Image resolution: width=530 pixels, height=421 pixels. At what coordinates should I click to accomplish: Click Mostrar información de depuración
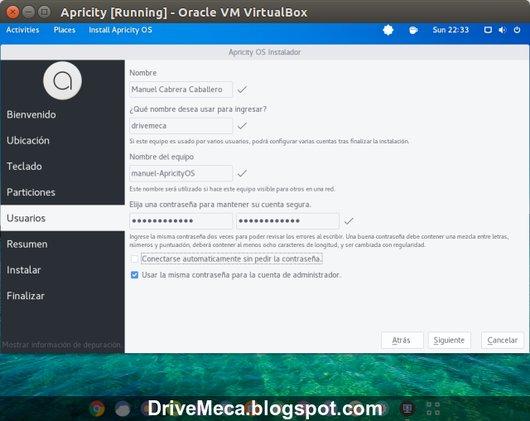(61, 345)
